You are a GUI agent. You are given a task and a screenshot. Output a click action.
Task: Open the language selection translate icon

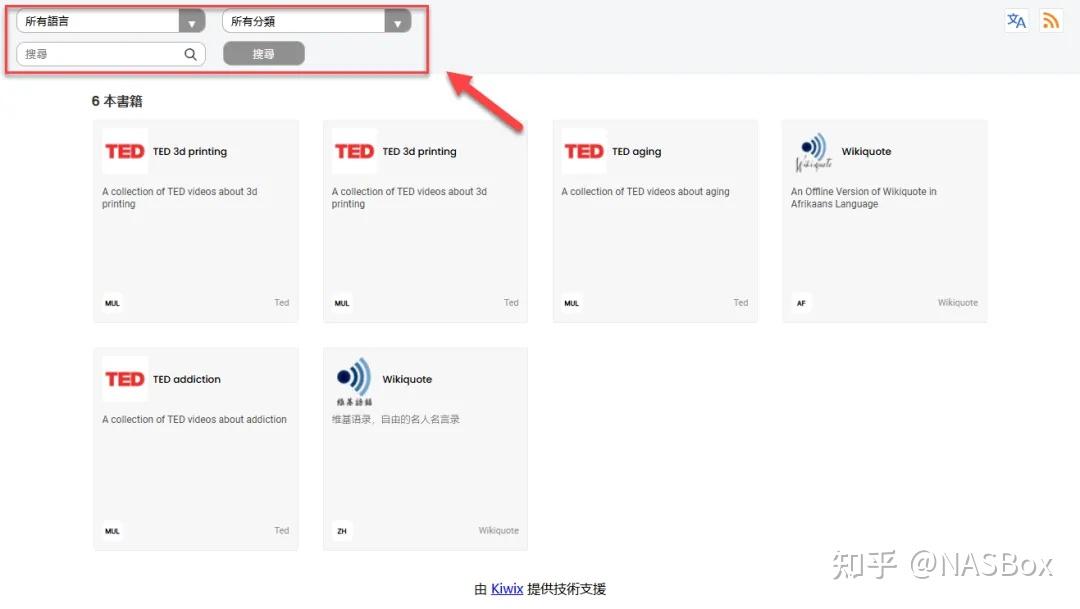pyautogui.click(x=1016, y=21)
